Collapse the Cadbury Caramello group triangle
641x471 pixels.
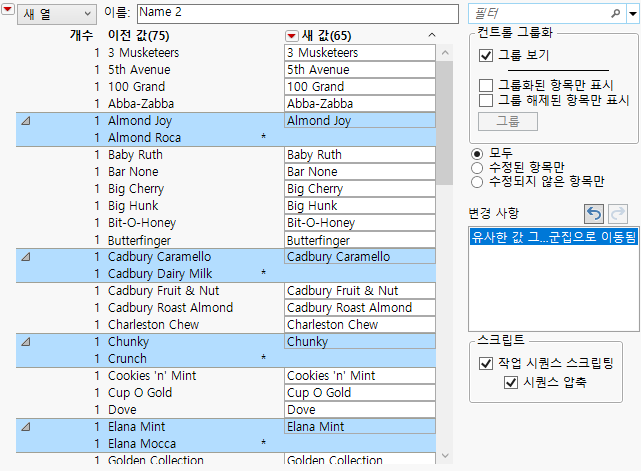pos(26,257)
